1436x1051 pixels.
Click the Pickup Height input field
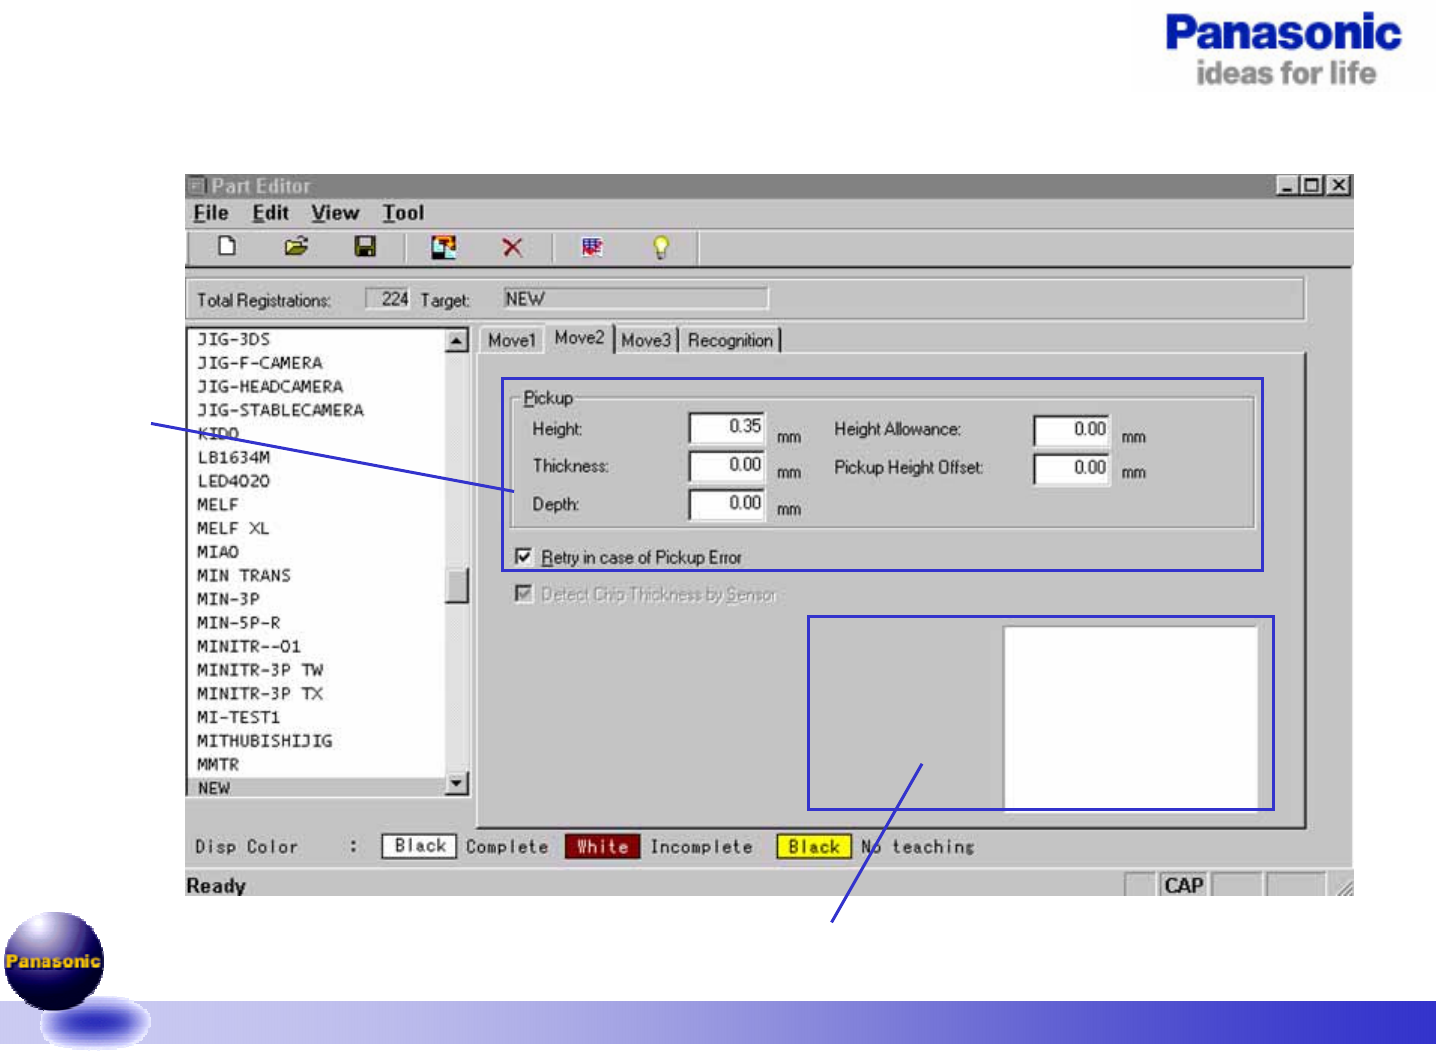pyautogui.click(x=727, y=428)
